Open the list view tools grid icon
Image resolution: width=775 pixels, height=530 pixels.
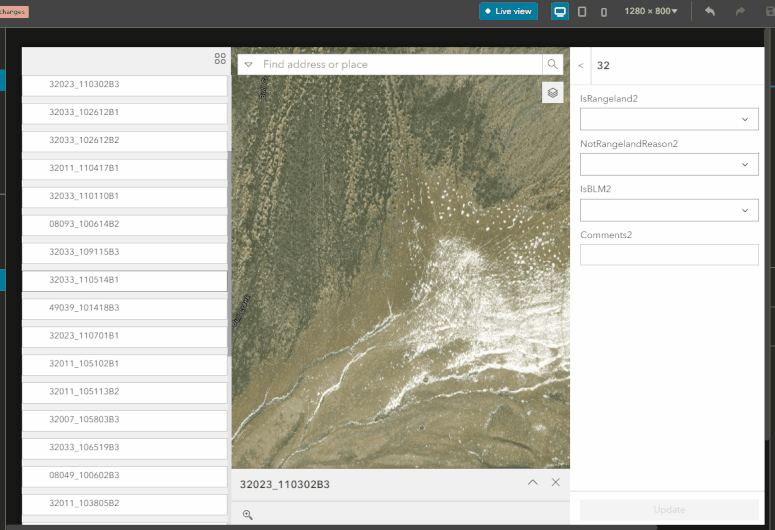click(x=220, y=59)
